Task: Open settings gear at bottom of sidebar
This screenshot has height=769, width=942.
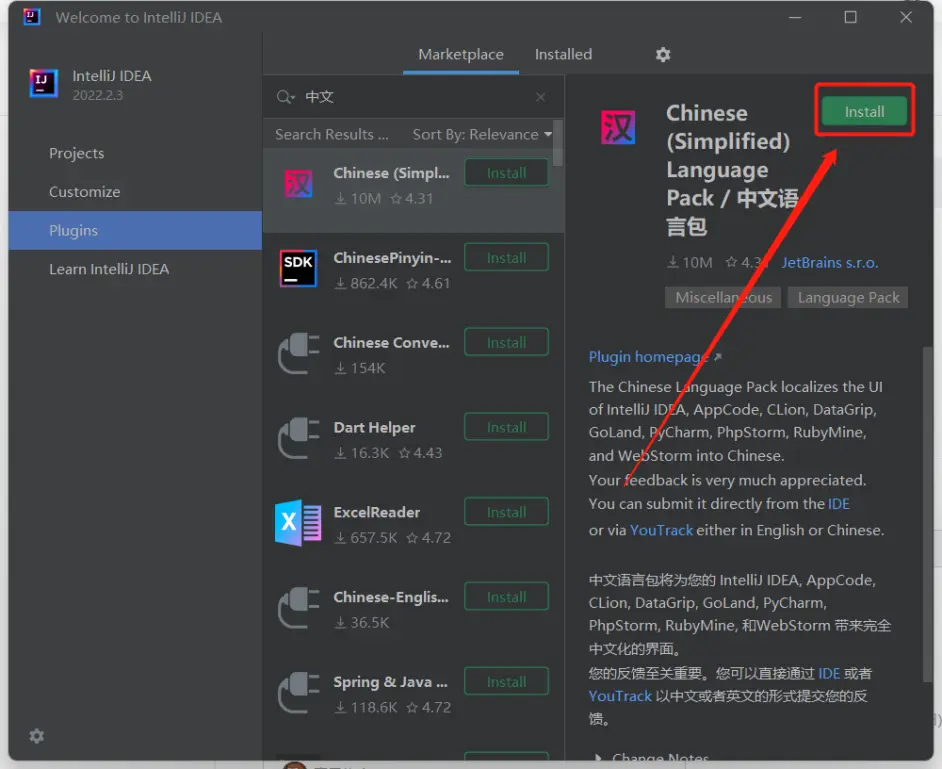Action: [37, 736]
